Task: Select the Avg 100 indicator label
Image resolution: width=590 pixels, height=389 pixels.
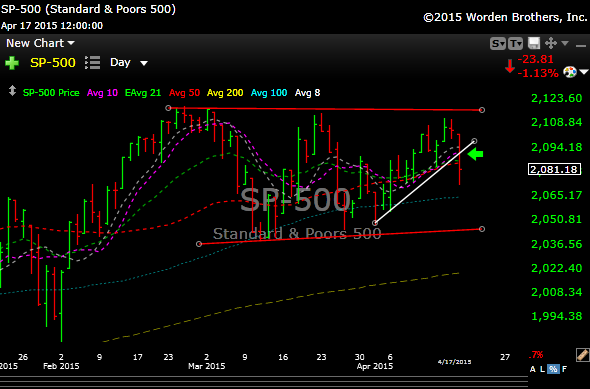Action: pos(269,93)
